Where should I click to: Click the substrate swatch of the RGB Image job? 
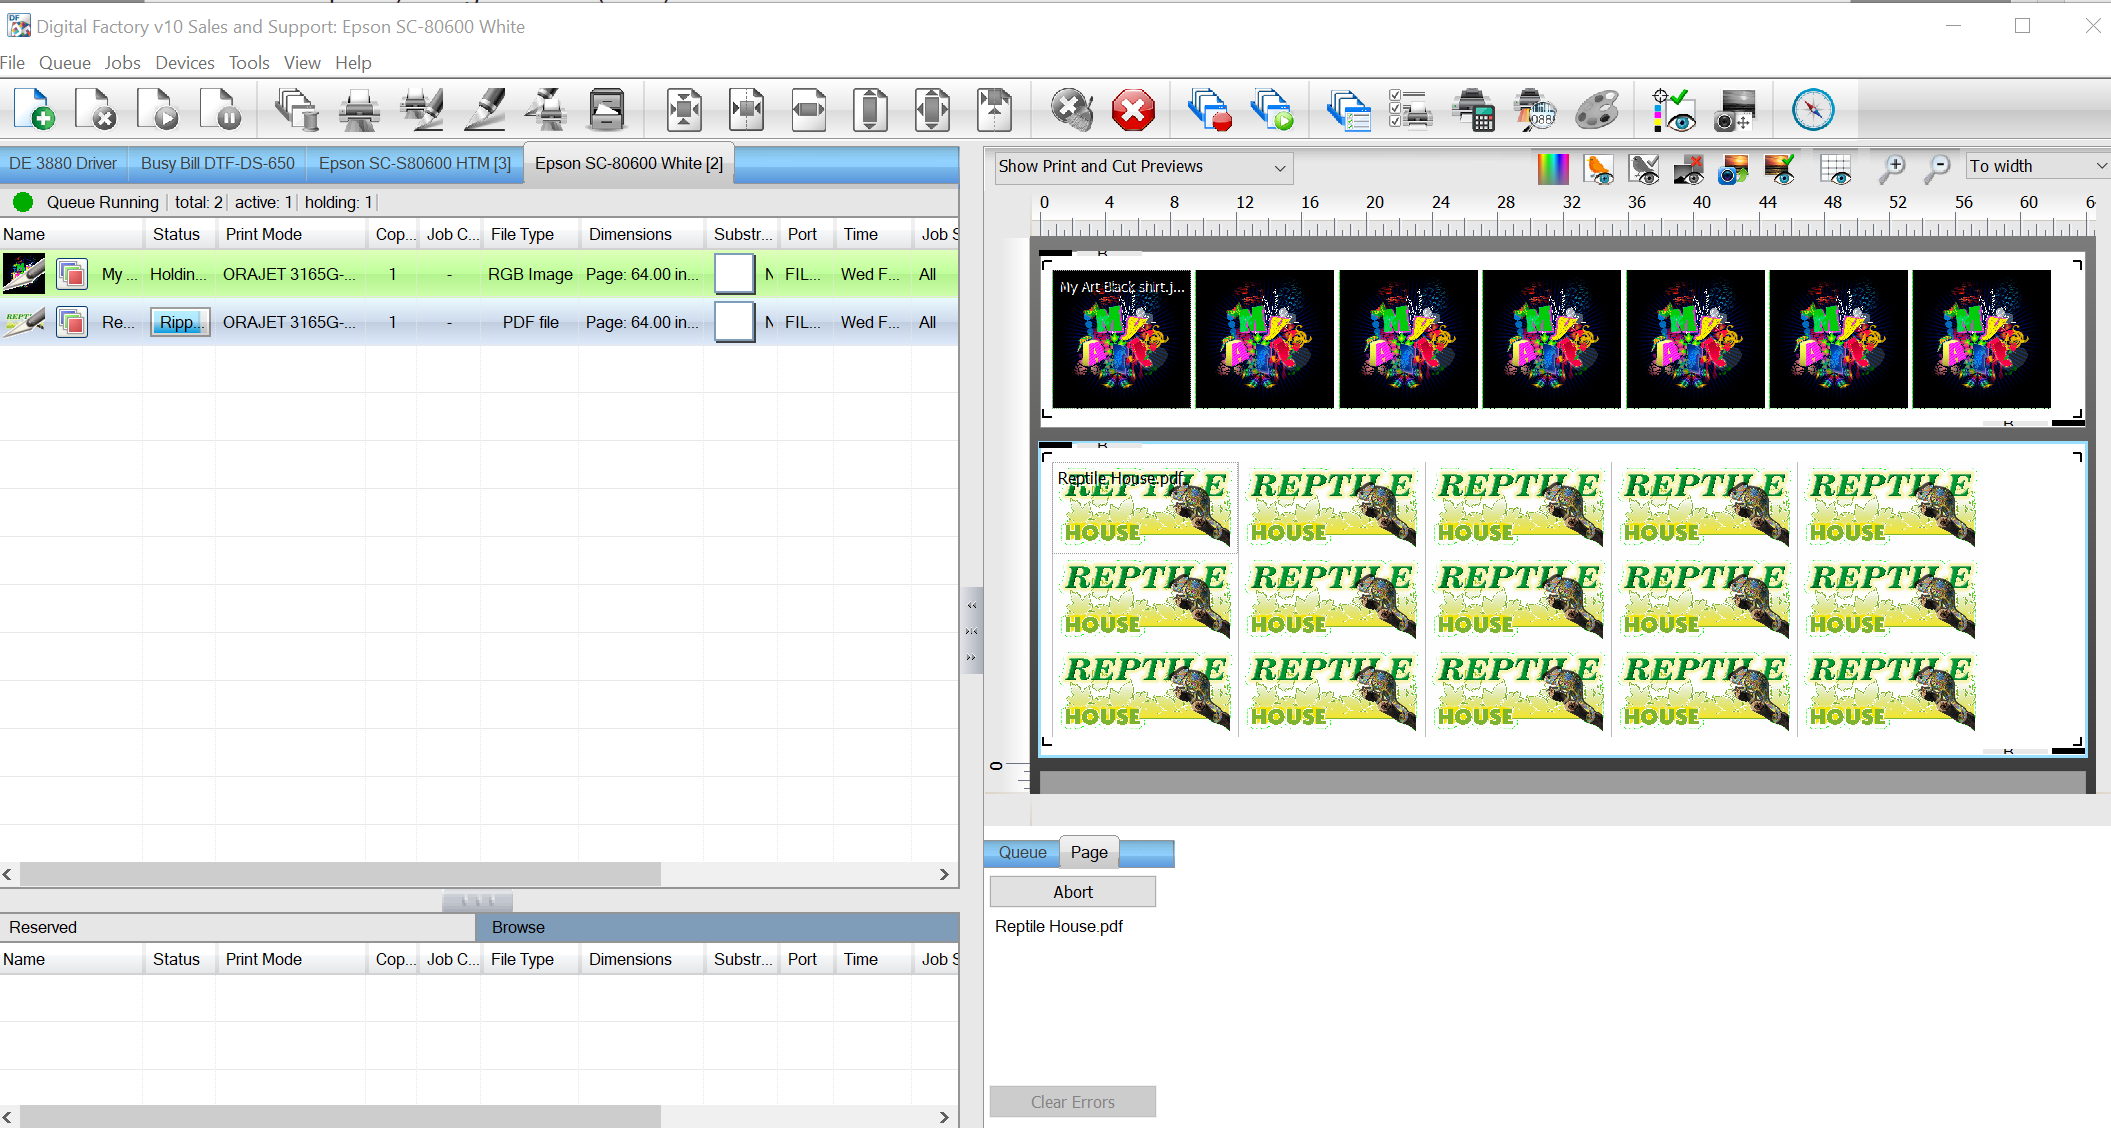(734, 274)
